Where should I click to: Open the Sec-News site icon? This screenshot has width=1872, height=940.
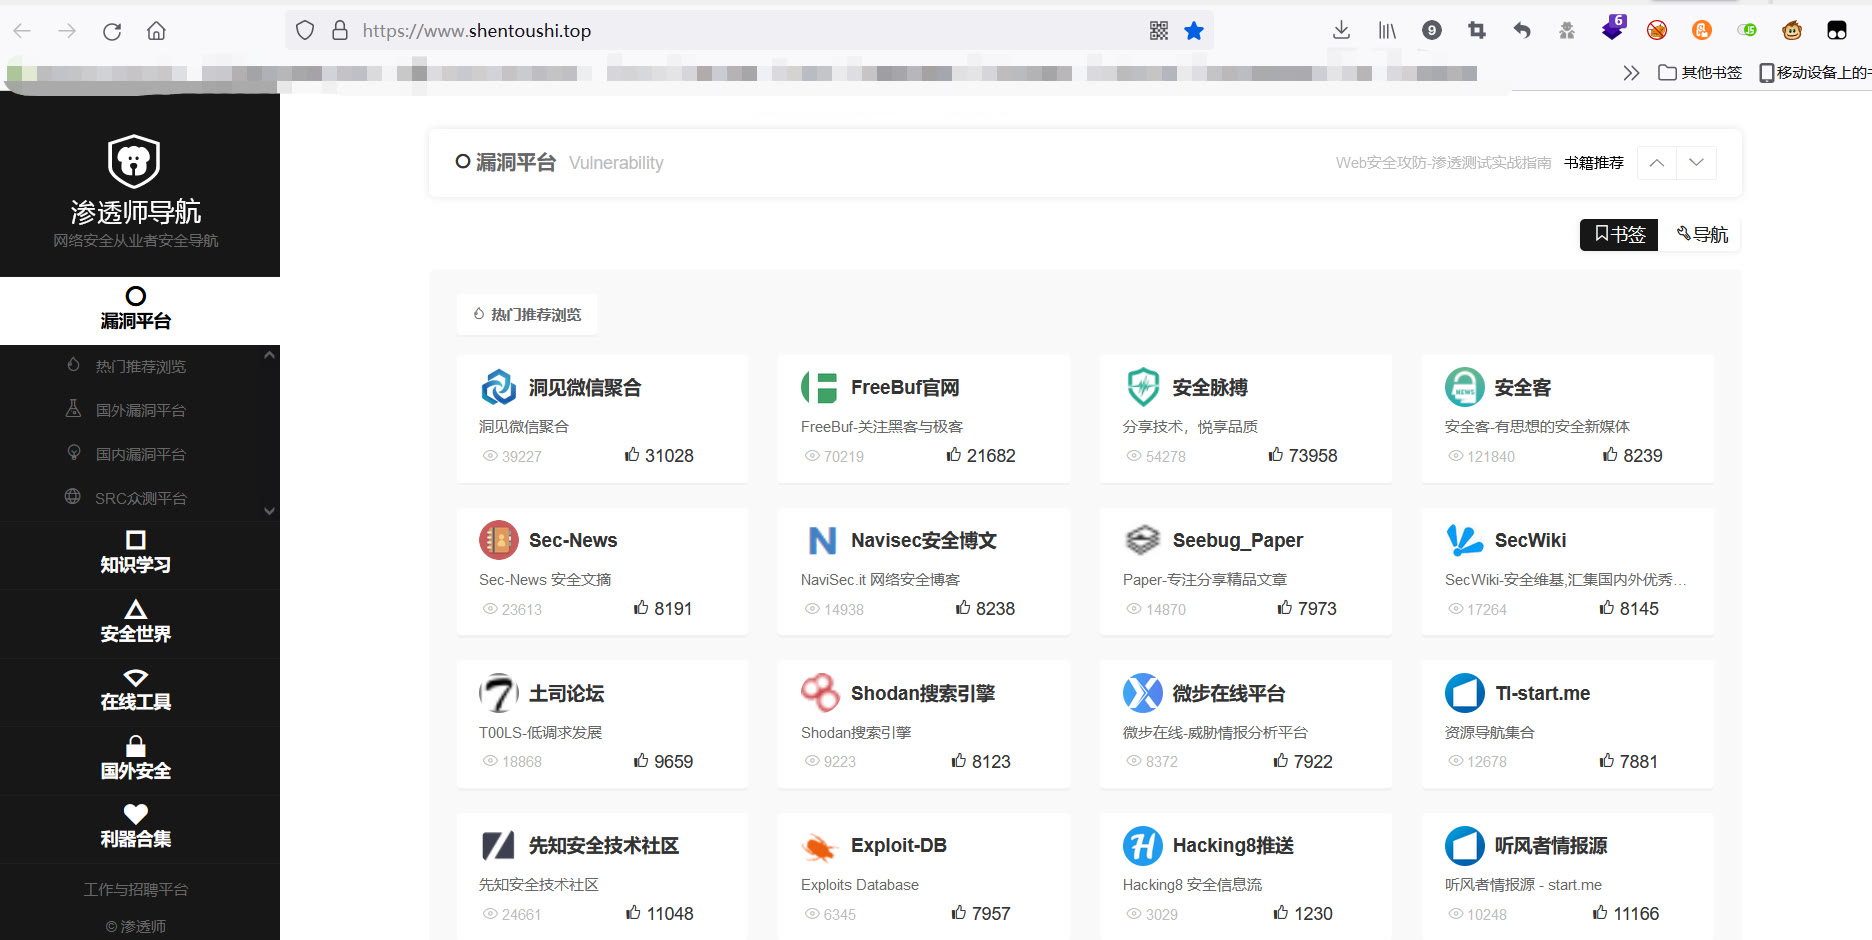(x=499, y=540)
